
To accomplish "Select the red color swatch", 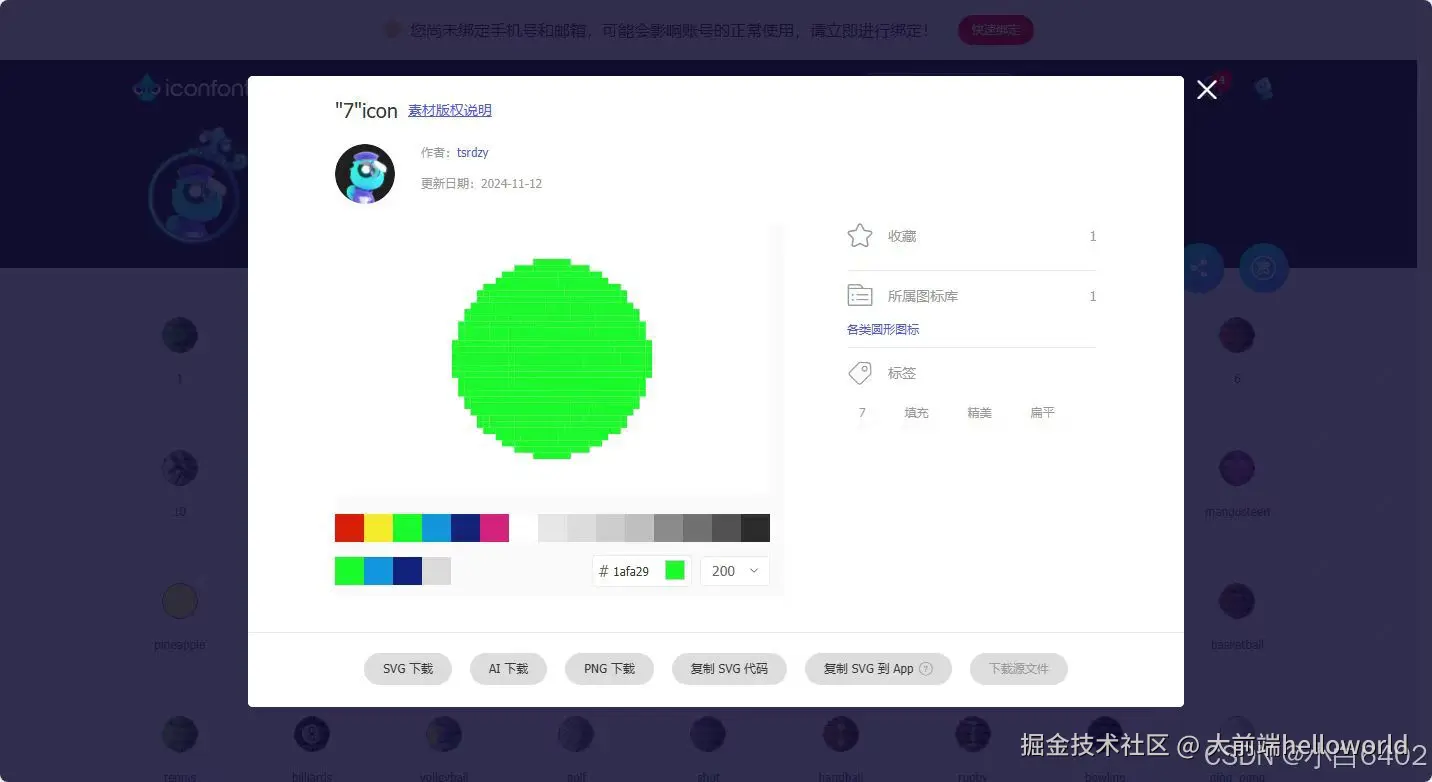I will 349,527.
